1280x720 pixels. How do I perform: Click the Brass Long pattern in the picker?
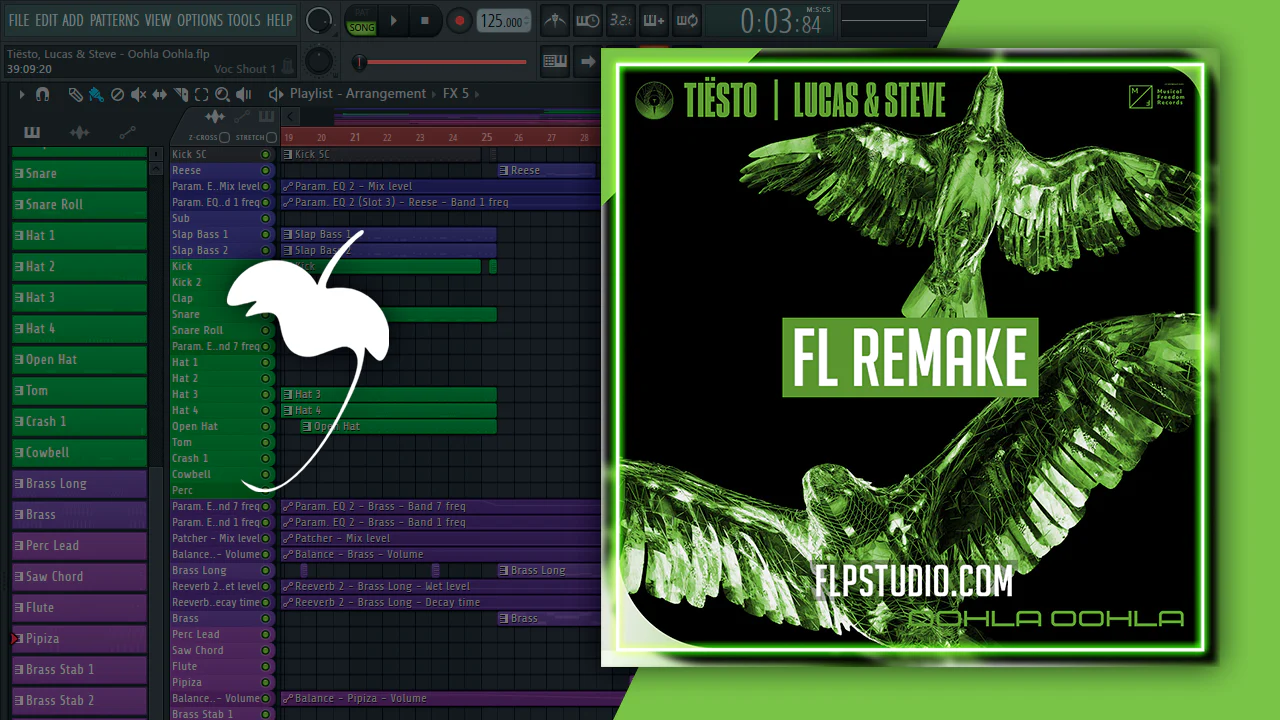[x=79, y=484]
